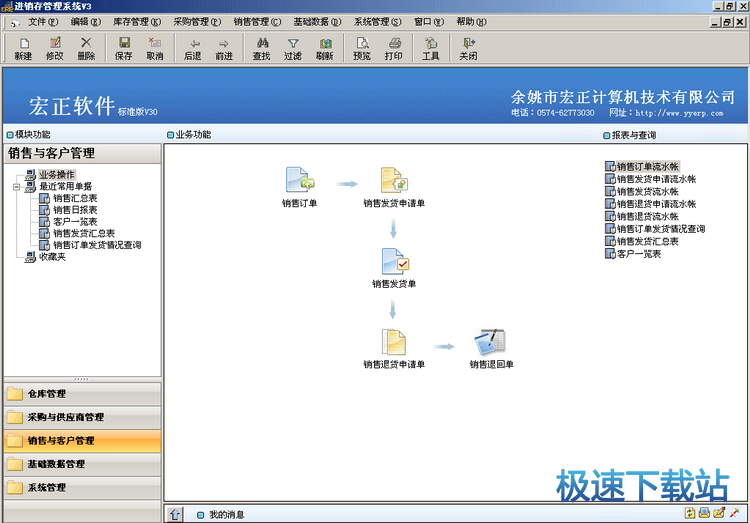The width and height of the screenshot is (750, 523).
Task: Click the 刷新 (Refresh) toolbar icon
Action: 324,48
